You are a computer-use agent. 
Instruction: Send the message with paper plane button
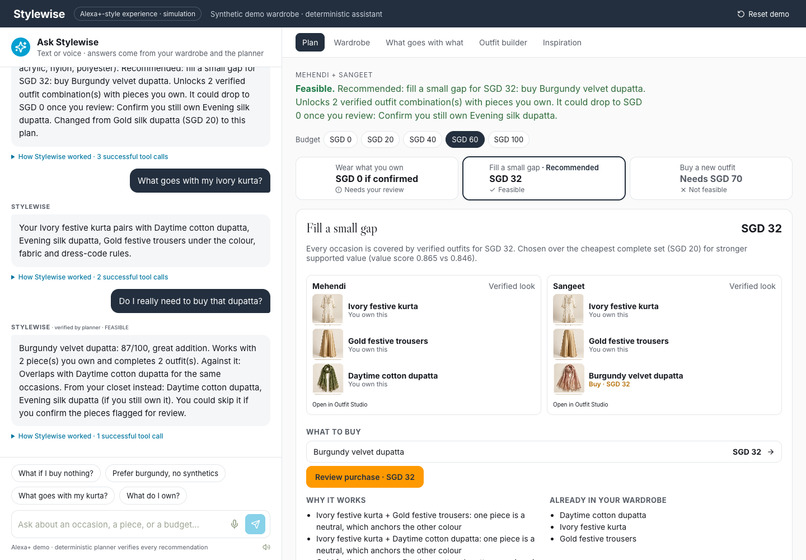tap(255, 524)
